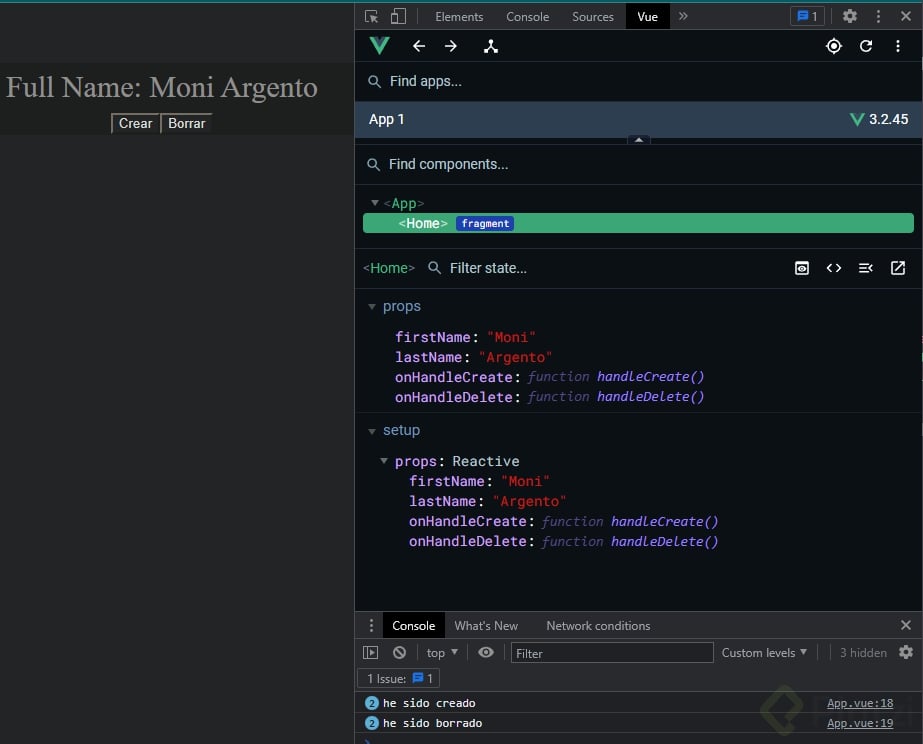
Task: Go forward with the right arrow
Action: 451,46
